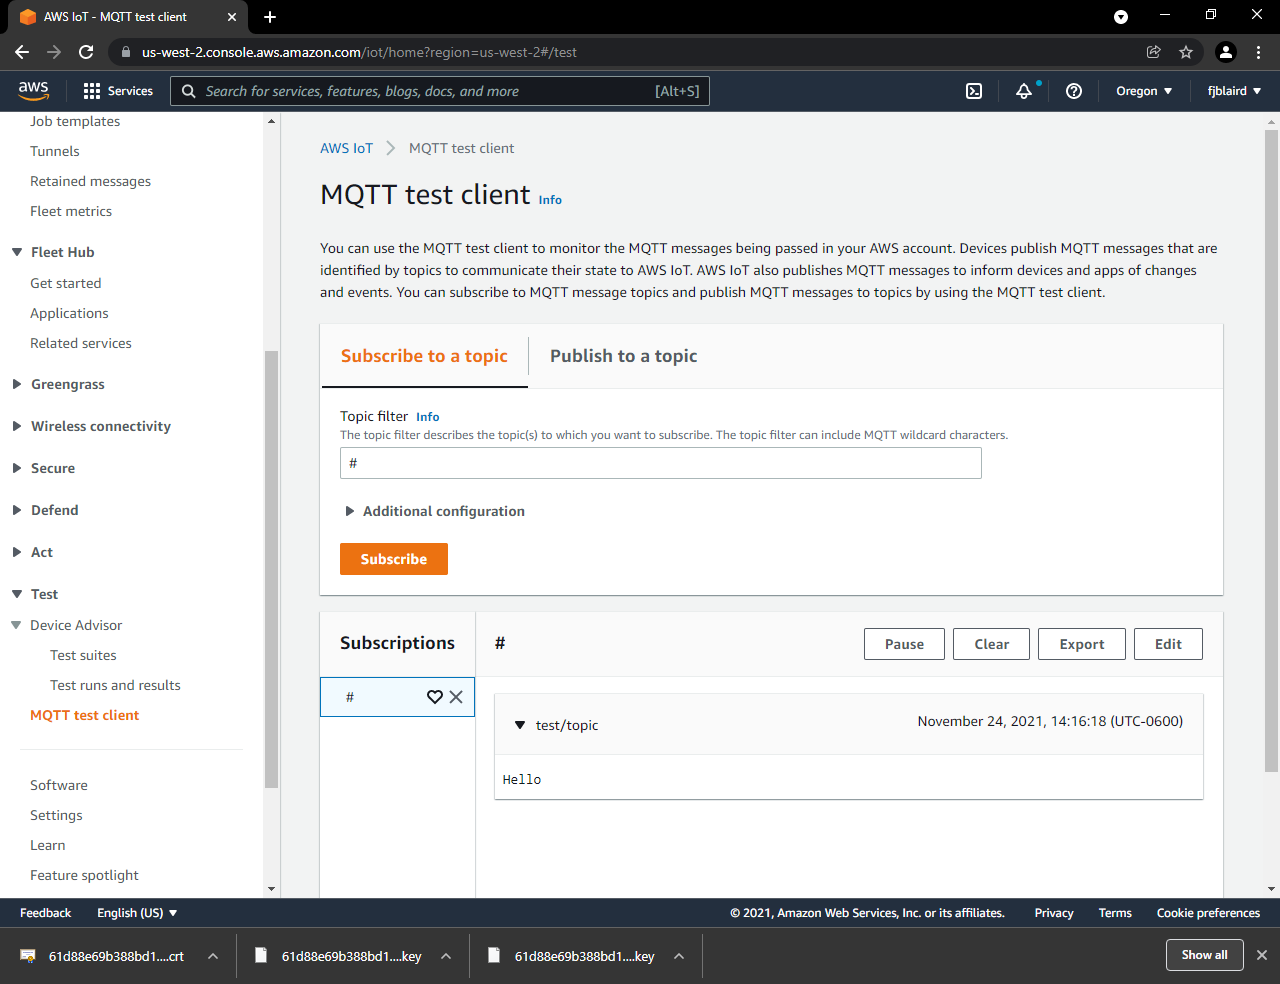Reload the browser page
Image resolution: width=1280 pixels, height=984 pixels.
[x=86, y=52]
